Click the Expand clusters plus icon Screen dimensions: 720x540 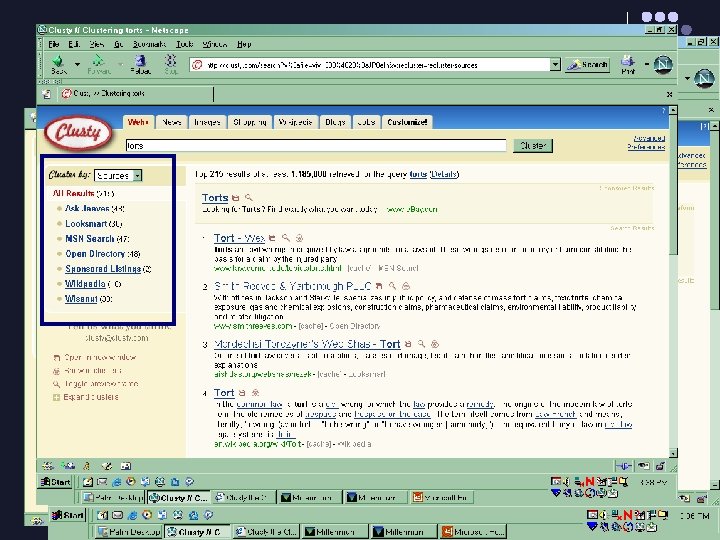tap(56, 398)
